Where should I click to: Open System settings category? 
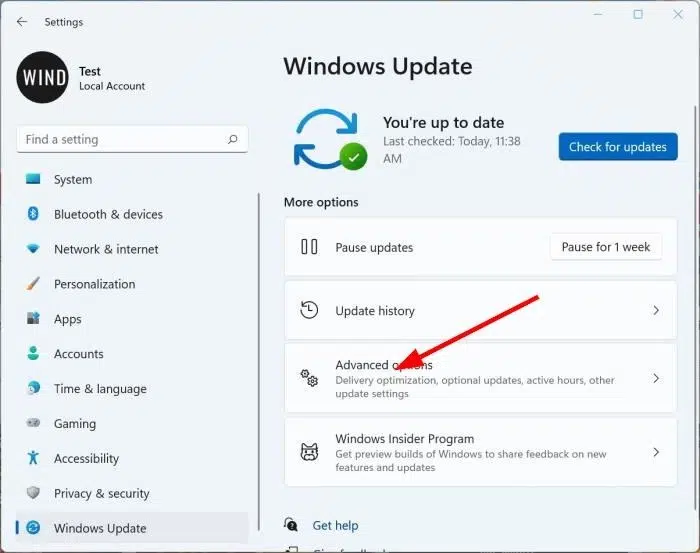(x=132, y=179)
